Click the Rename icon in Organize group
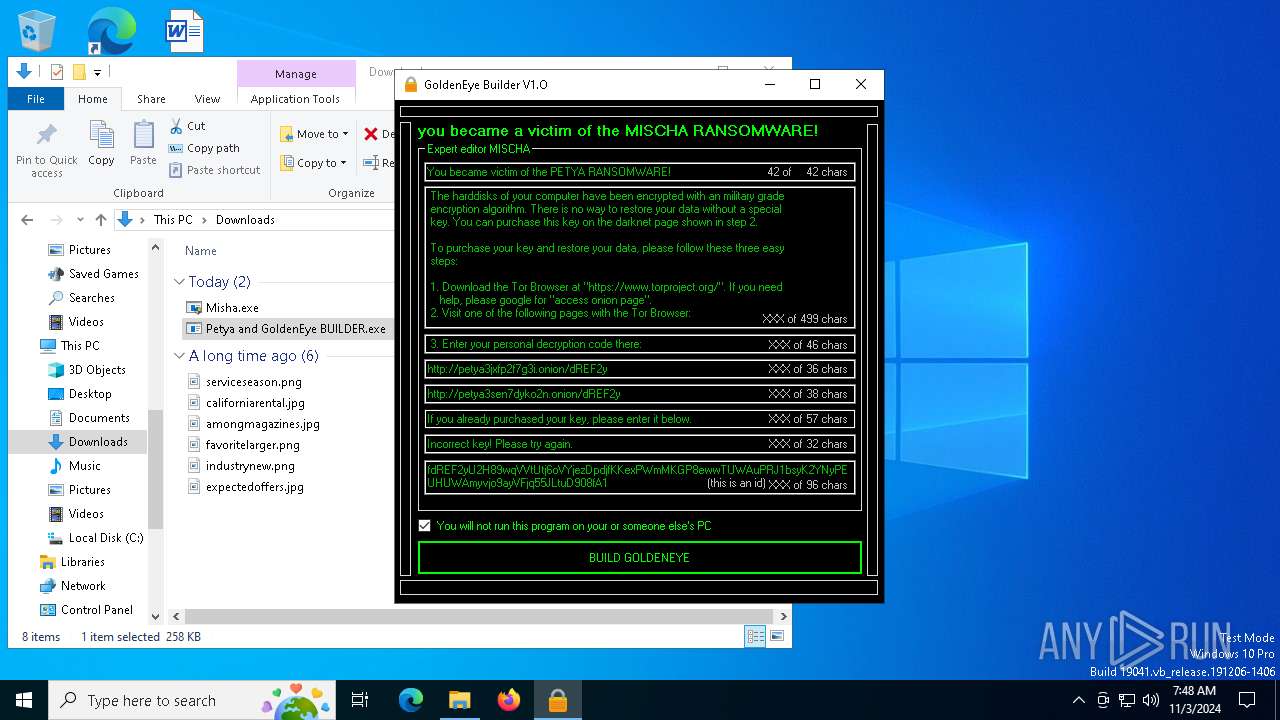 click(x=371, y=163)
